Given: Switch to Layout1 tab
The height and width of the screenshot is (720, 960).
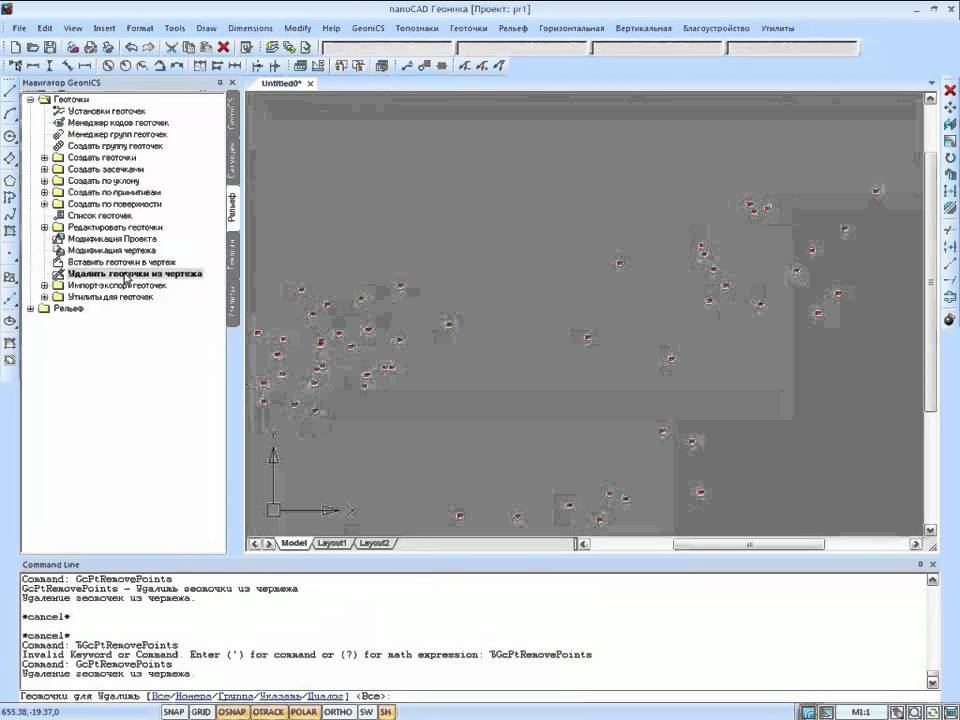Looking at the screenshot, I should coord(332,543).
